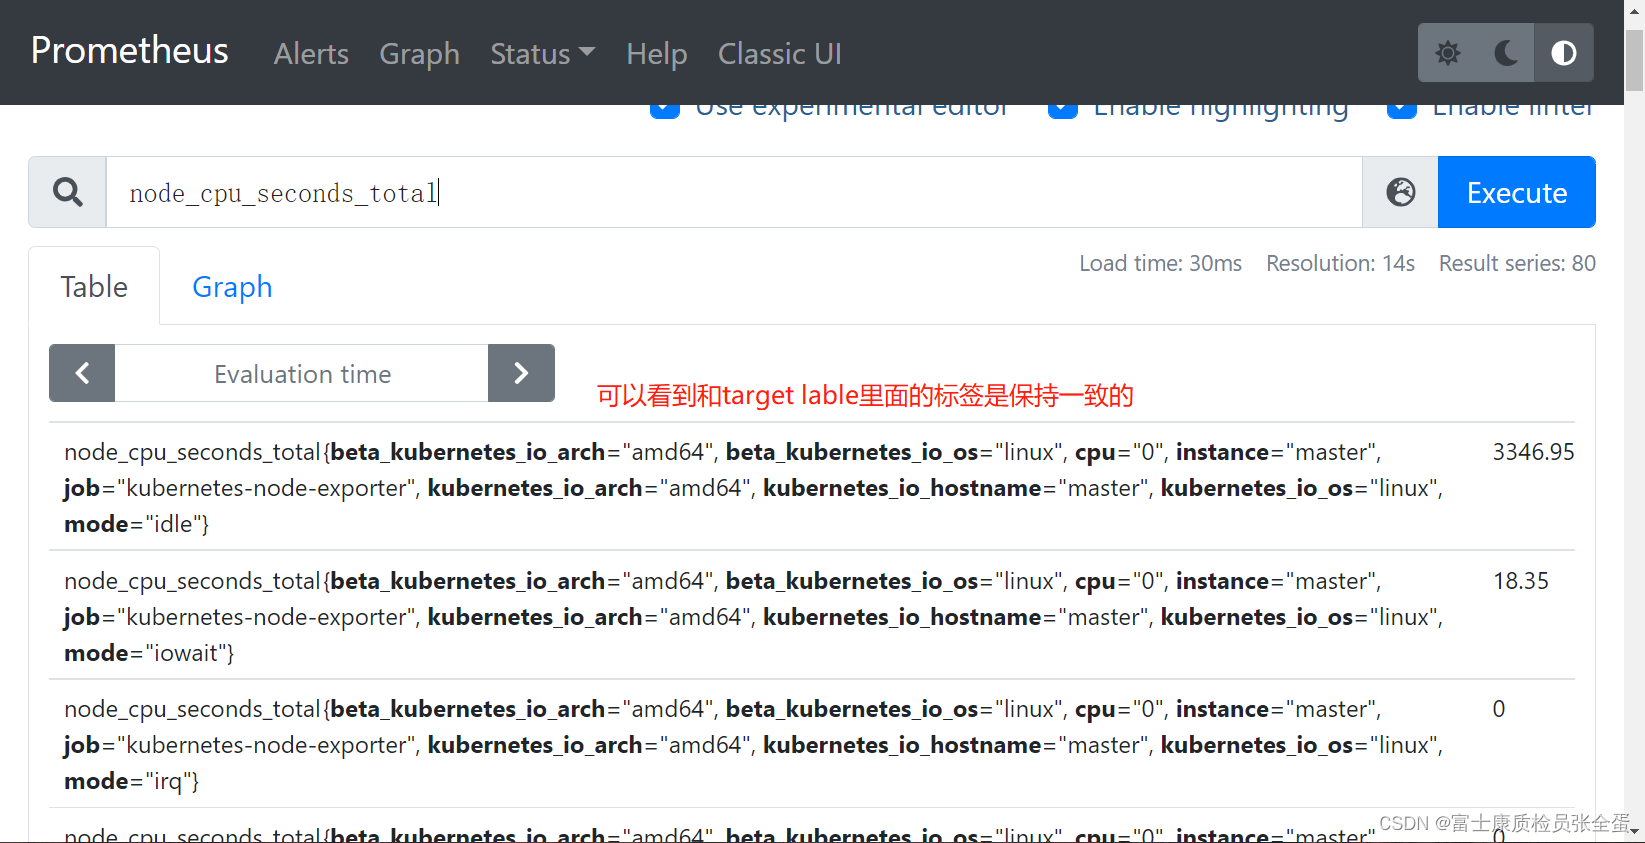
Task: Open Graph in the top navigation
Action: coord(419,53)
